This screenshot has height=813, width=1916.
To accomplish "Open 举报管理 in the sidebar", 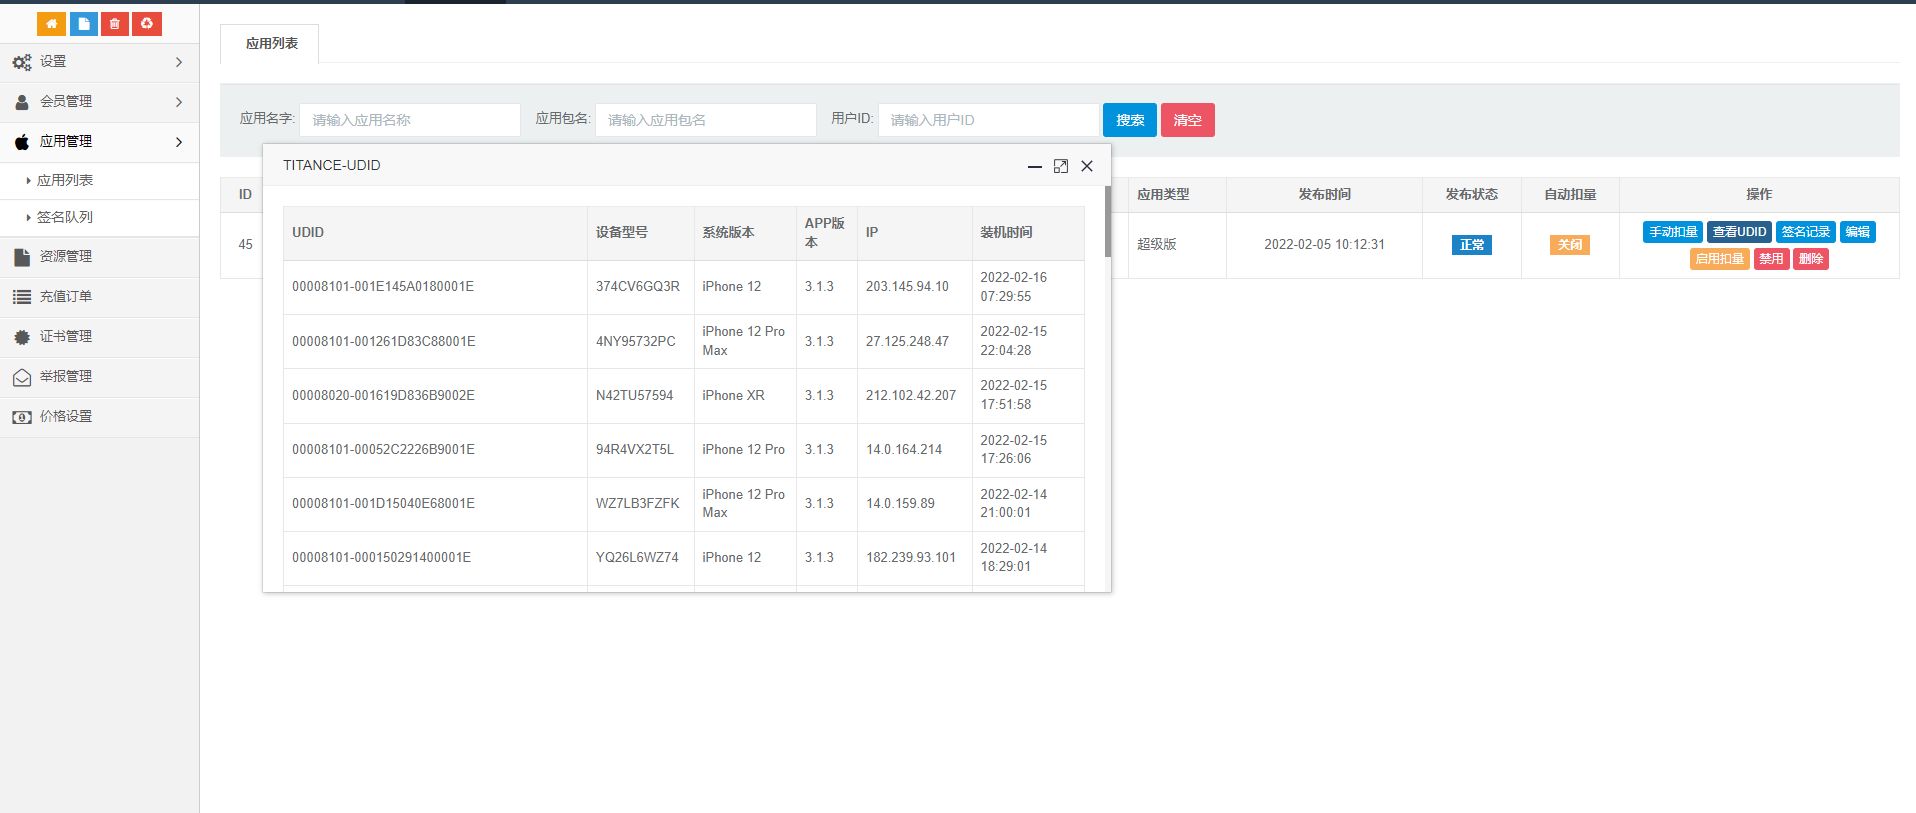I will click(x=100, y=377).
